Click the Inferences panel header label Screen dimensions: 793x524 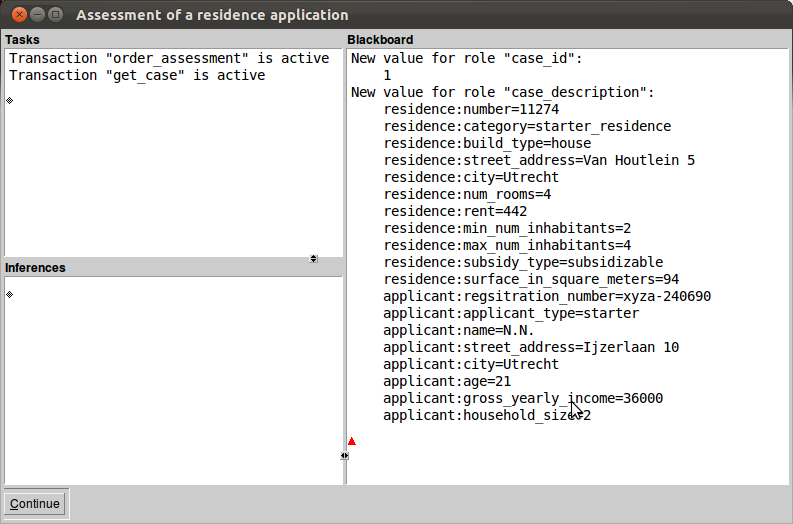pyautogui.click(x=35, y=268)
